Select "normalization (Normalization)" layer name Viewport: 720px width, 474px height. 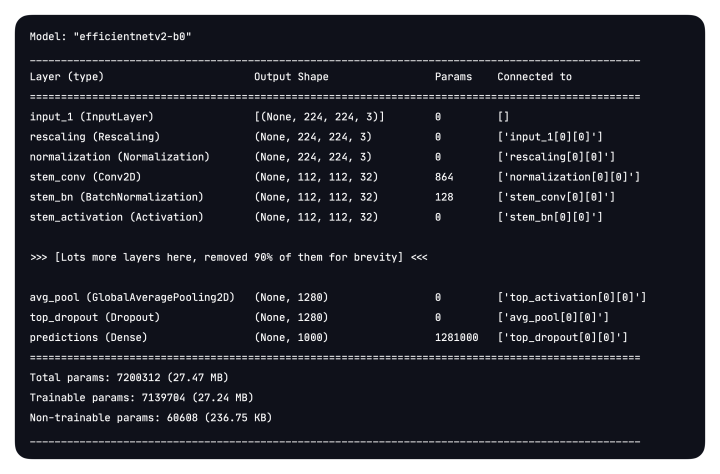coord(119,157)
